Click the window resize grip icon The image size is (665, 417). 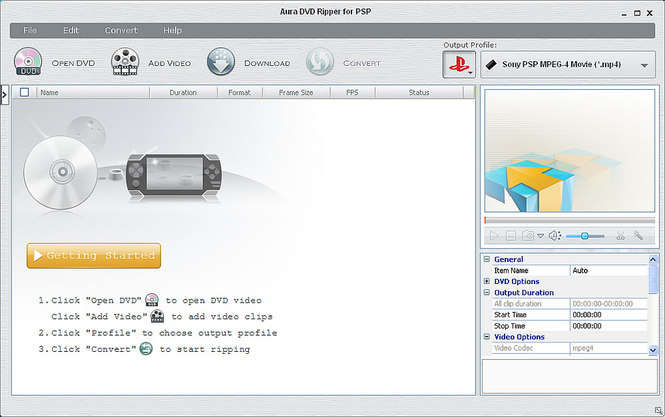point(658,410)
